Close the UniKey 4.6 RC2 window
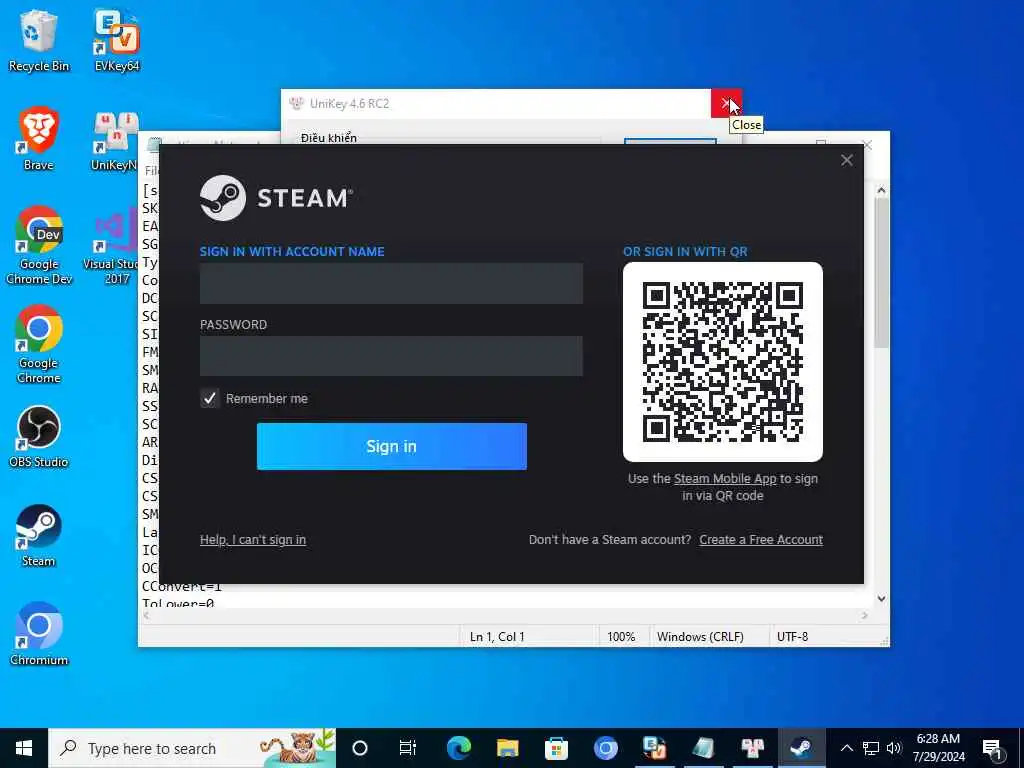Viewport: 1024px width, 768px height. pyautogui.click(x=726, y=103)
